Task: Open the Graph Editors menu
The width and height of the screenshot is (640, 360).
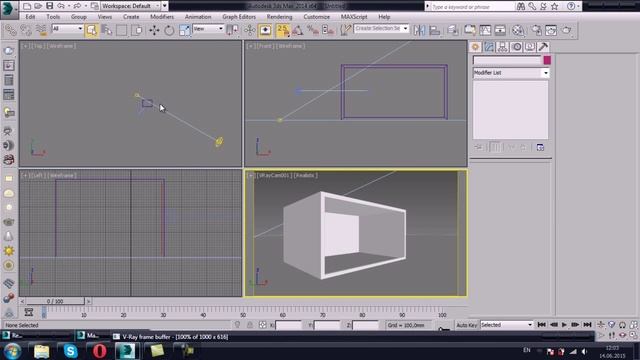Action: pyautogui.click(x=239, y=17)
